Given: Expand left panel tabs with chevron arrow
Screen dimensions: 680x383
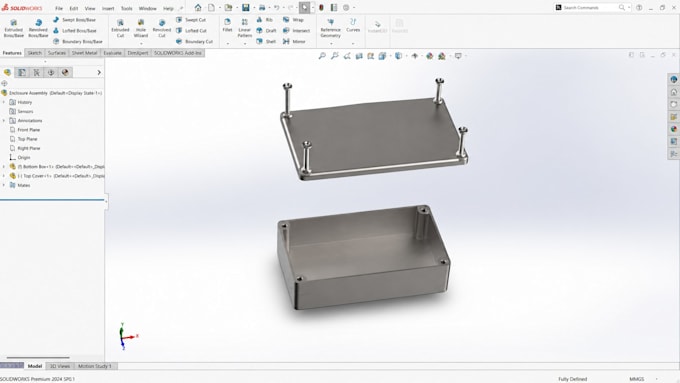Looking at the screenshot, I should pos(99,72).
